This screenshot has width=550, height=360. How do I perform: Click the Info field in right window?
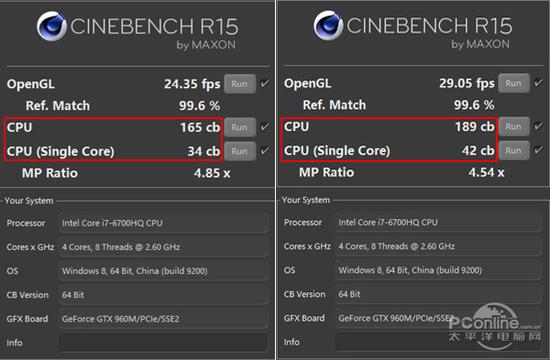(x=438, y=342)
